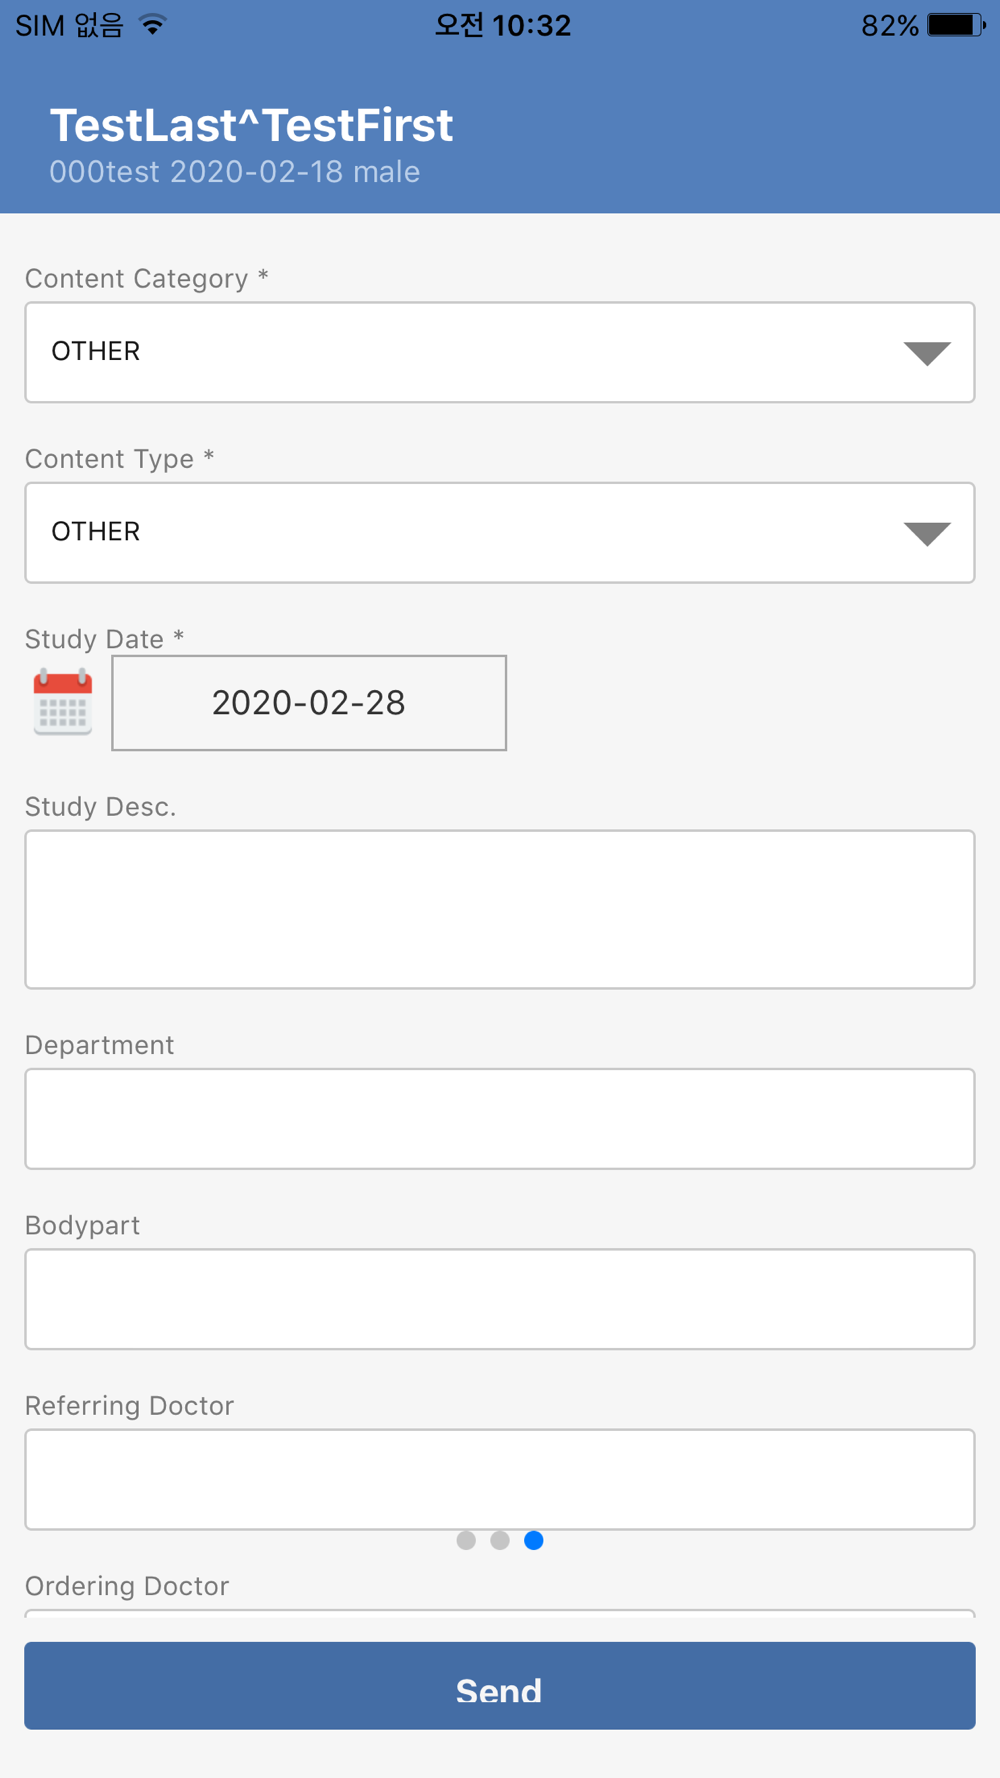The image size is (1000, 1778).
Task: Tap the first page indicator dot
Action: [x=466, y=1540]
